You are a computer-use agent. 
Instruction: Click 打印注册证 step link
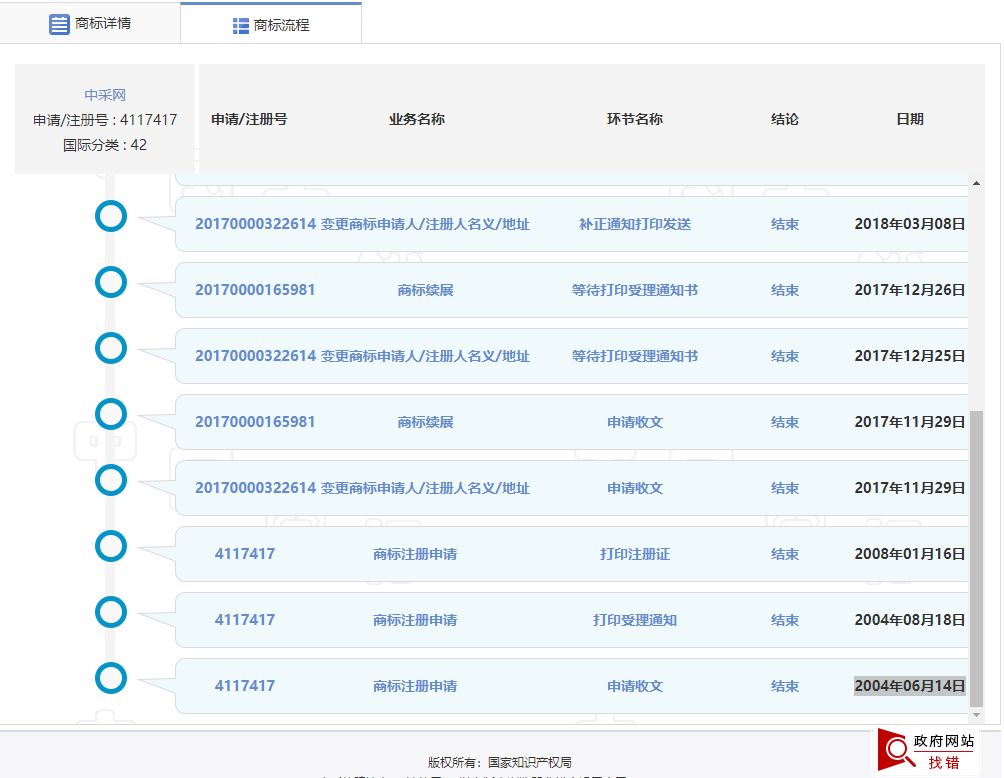[x=634, y=554]
